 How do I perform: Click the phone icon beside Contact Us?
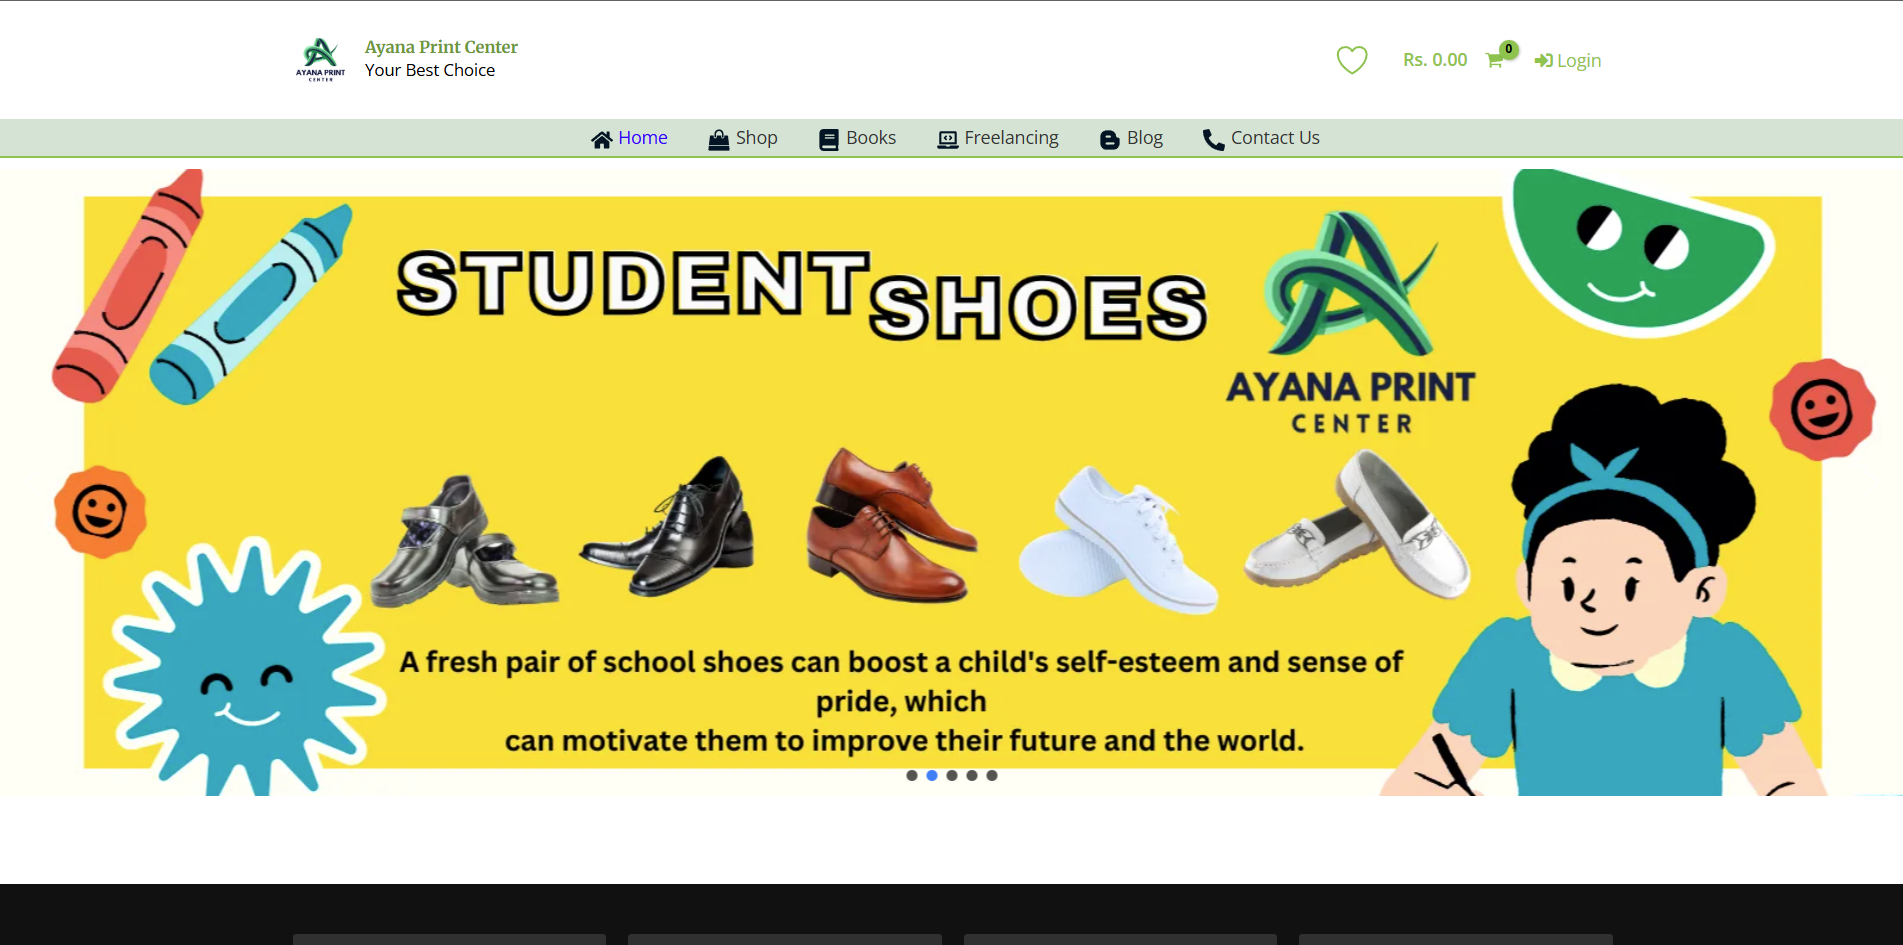click(1213, 140)
